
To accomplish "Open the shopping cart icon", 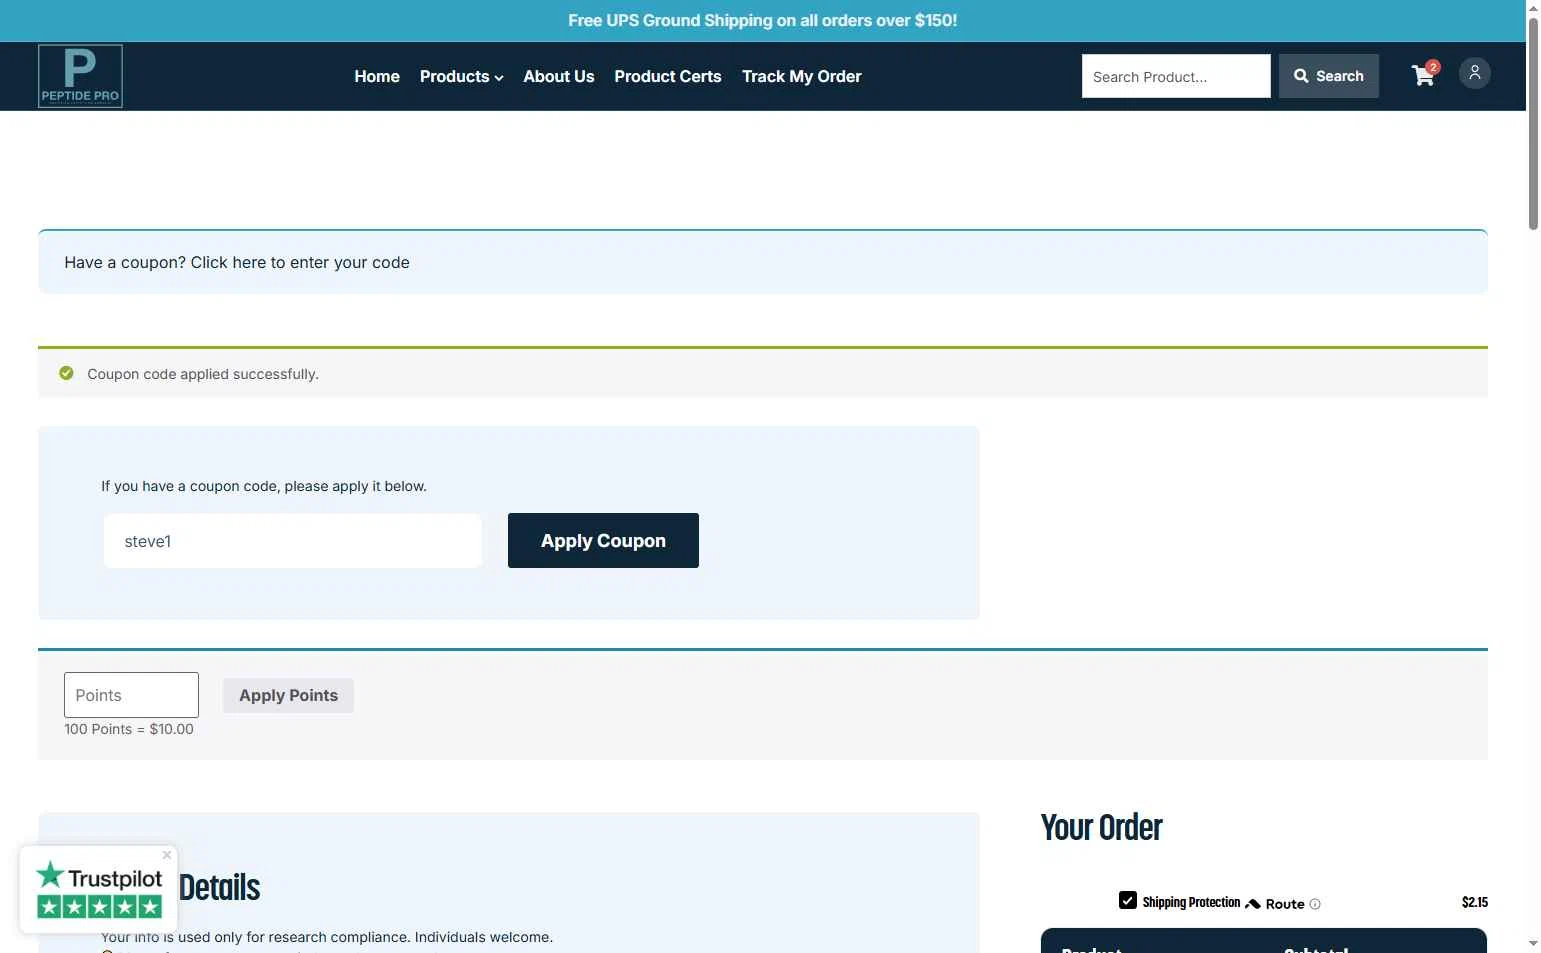I will click(1424, 75).
